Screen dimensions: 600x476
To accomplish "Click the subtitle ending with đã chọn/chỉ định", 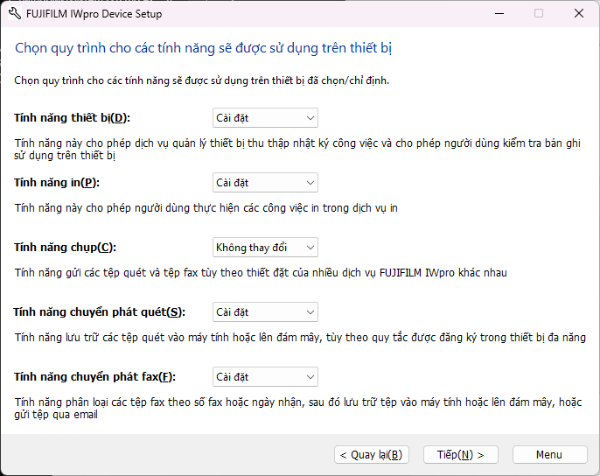I will [202, 81].
